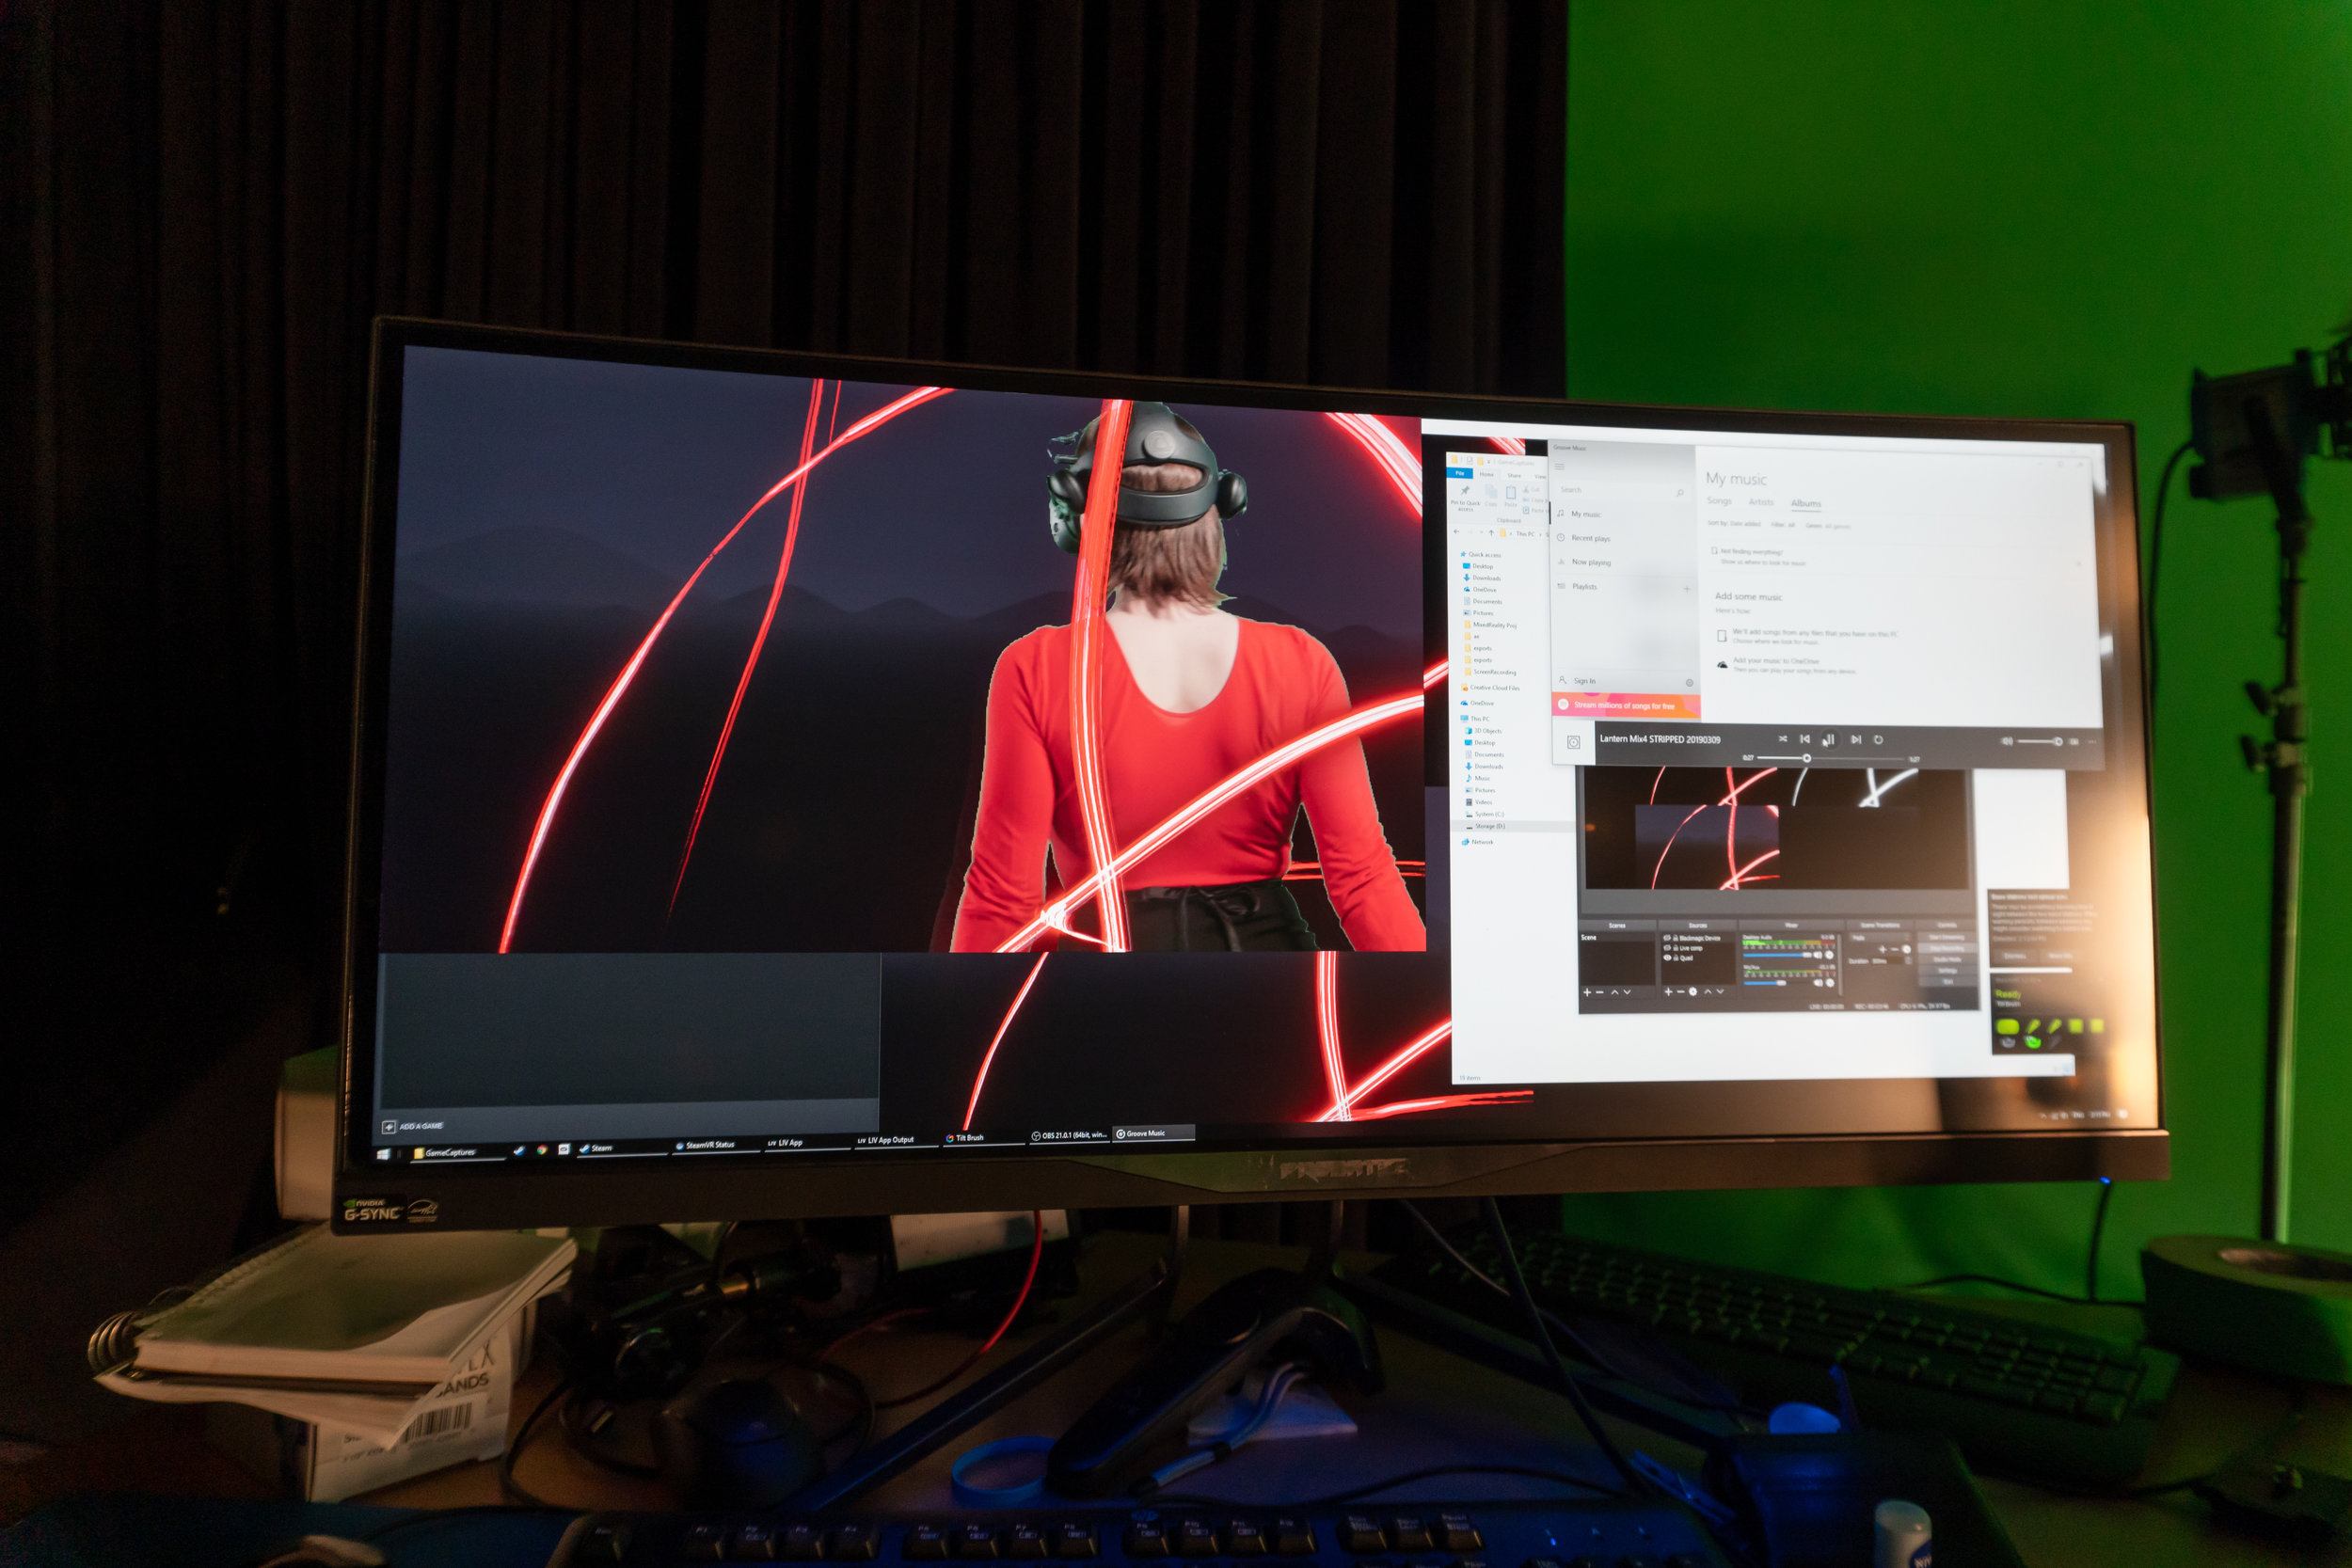Switch to SteamVR Status in taskbar

pyautogui.click(x=717, y=1145)
